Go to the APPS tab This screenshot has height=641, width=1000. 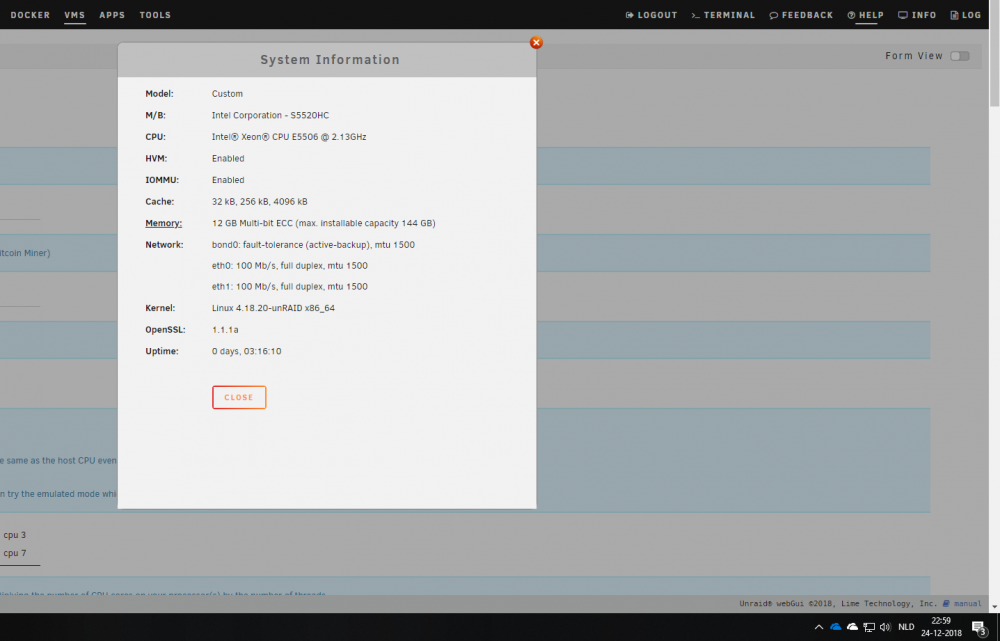click(x=112, y=15)
